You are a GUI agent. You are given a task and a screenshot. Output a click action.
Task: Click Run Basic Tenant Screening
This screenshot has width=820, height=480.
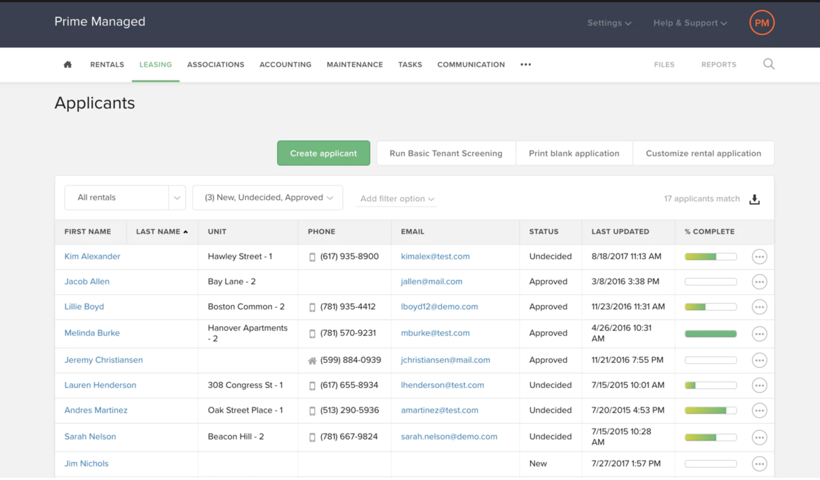[x=446, y=153]
